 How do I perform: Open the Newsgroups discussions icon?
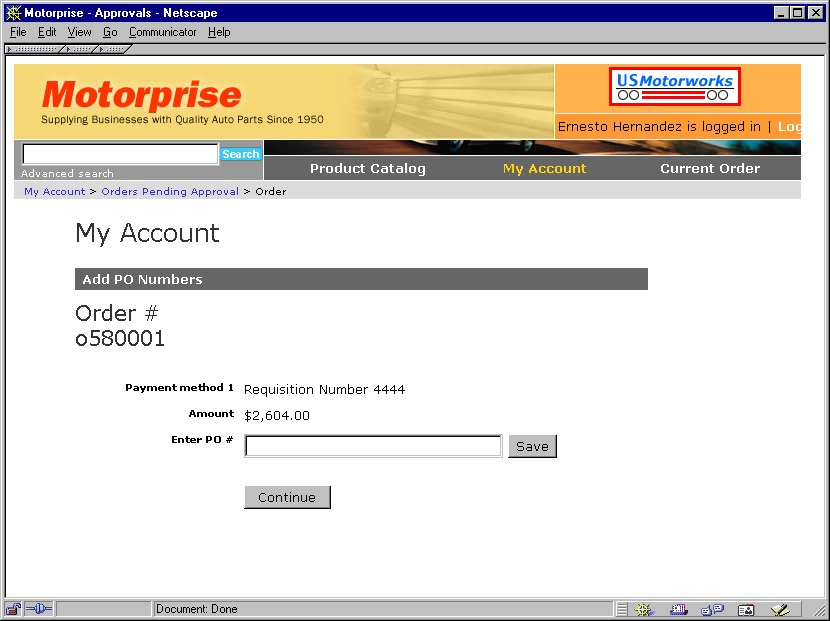712,609
